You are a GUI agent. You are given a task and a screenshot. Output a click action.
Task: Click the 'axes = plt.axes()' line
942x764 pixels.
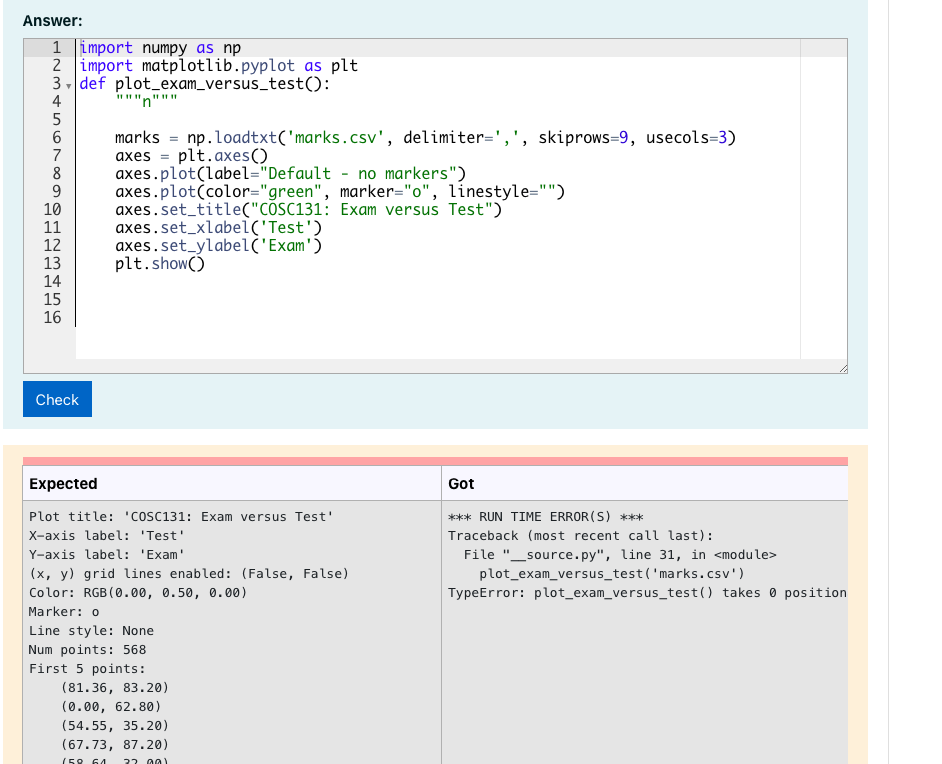point(191,156)
